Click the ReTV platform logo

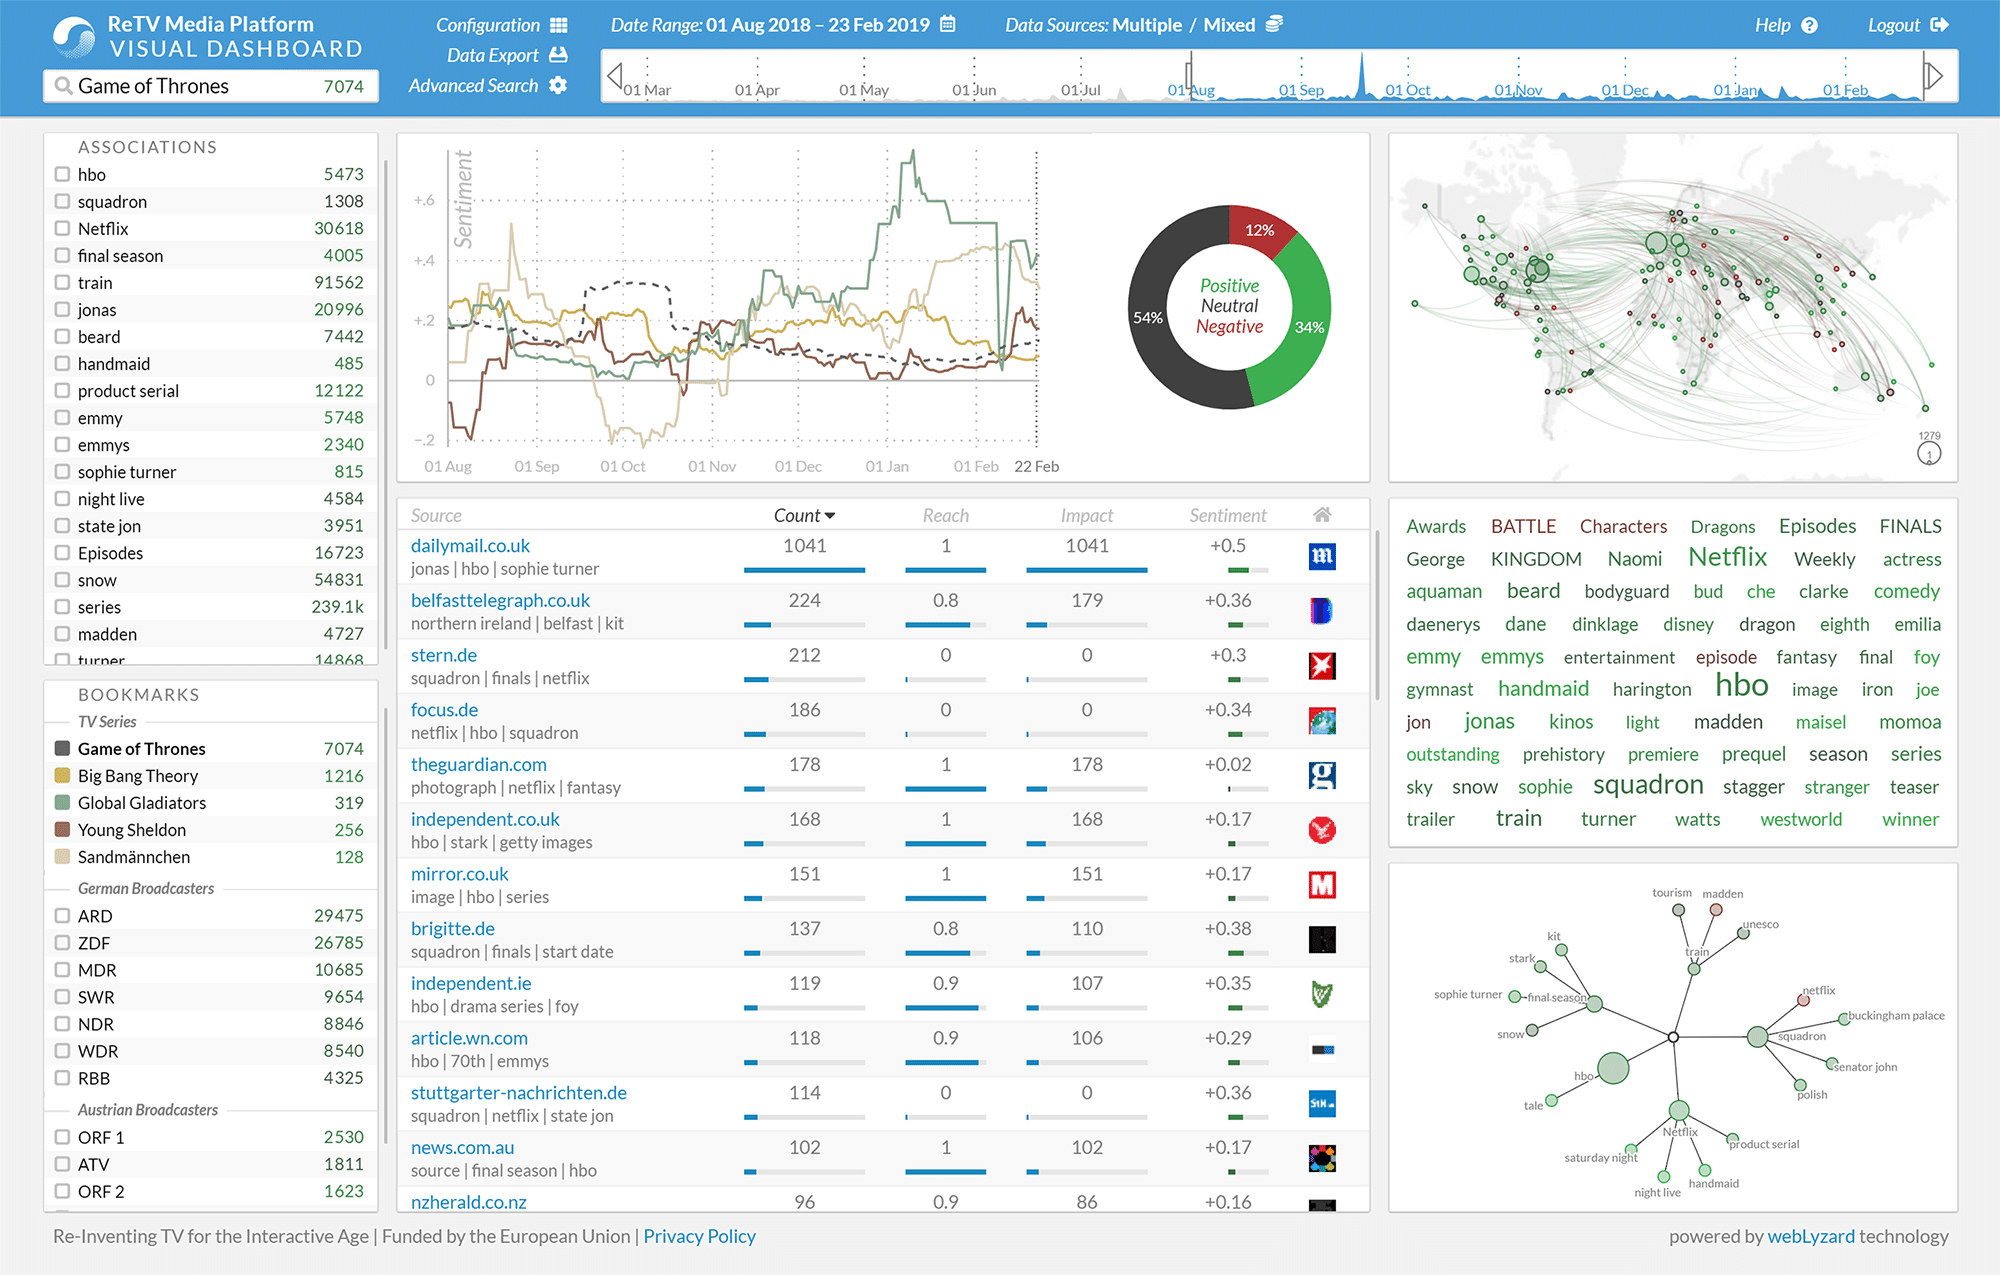pos(74,37)
